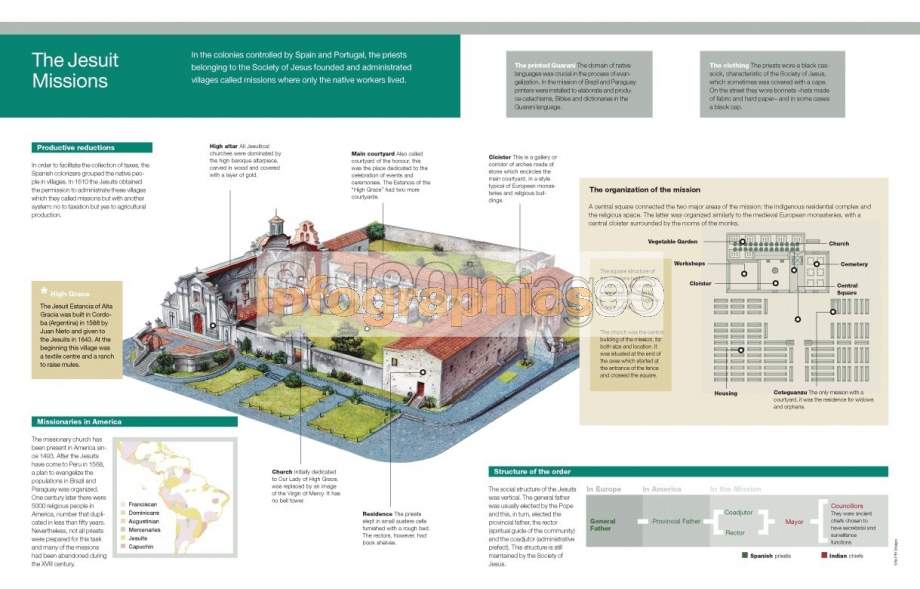Select the Housing marker dot on mission plan

(741, 350)
